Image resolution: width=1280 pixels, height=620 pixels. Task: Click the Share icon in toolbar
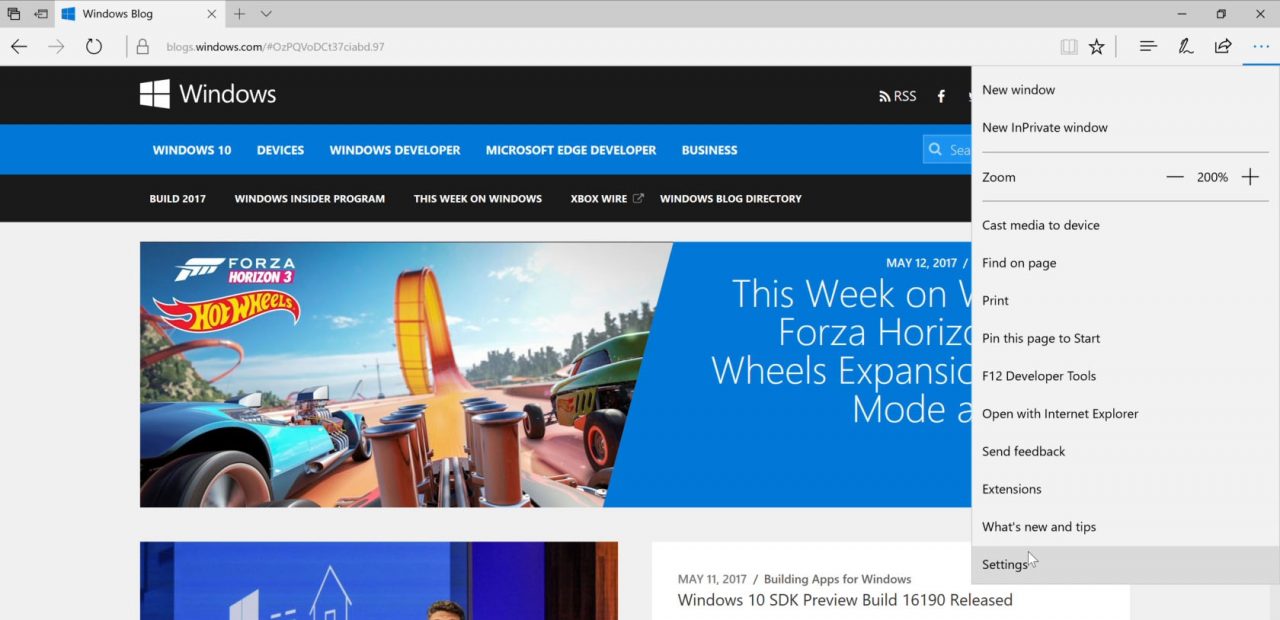[1223, 46]
